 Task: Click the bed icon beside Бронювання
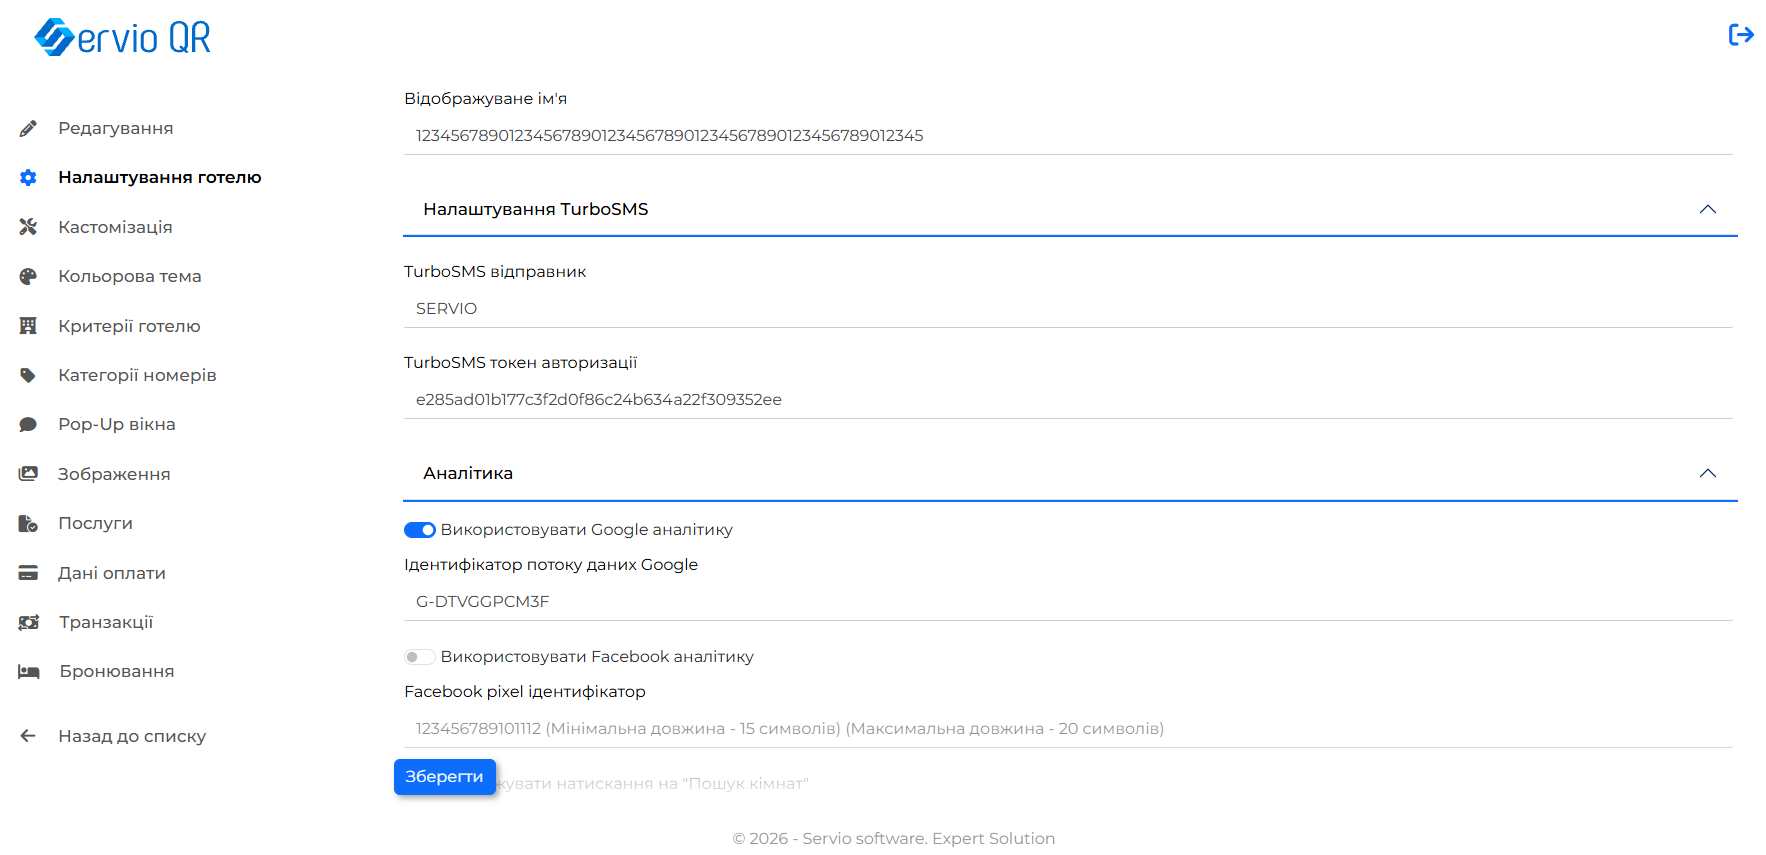coord(28,671)
